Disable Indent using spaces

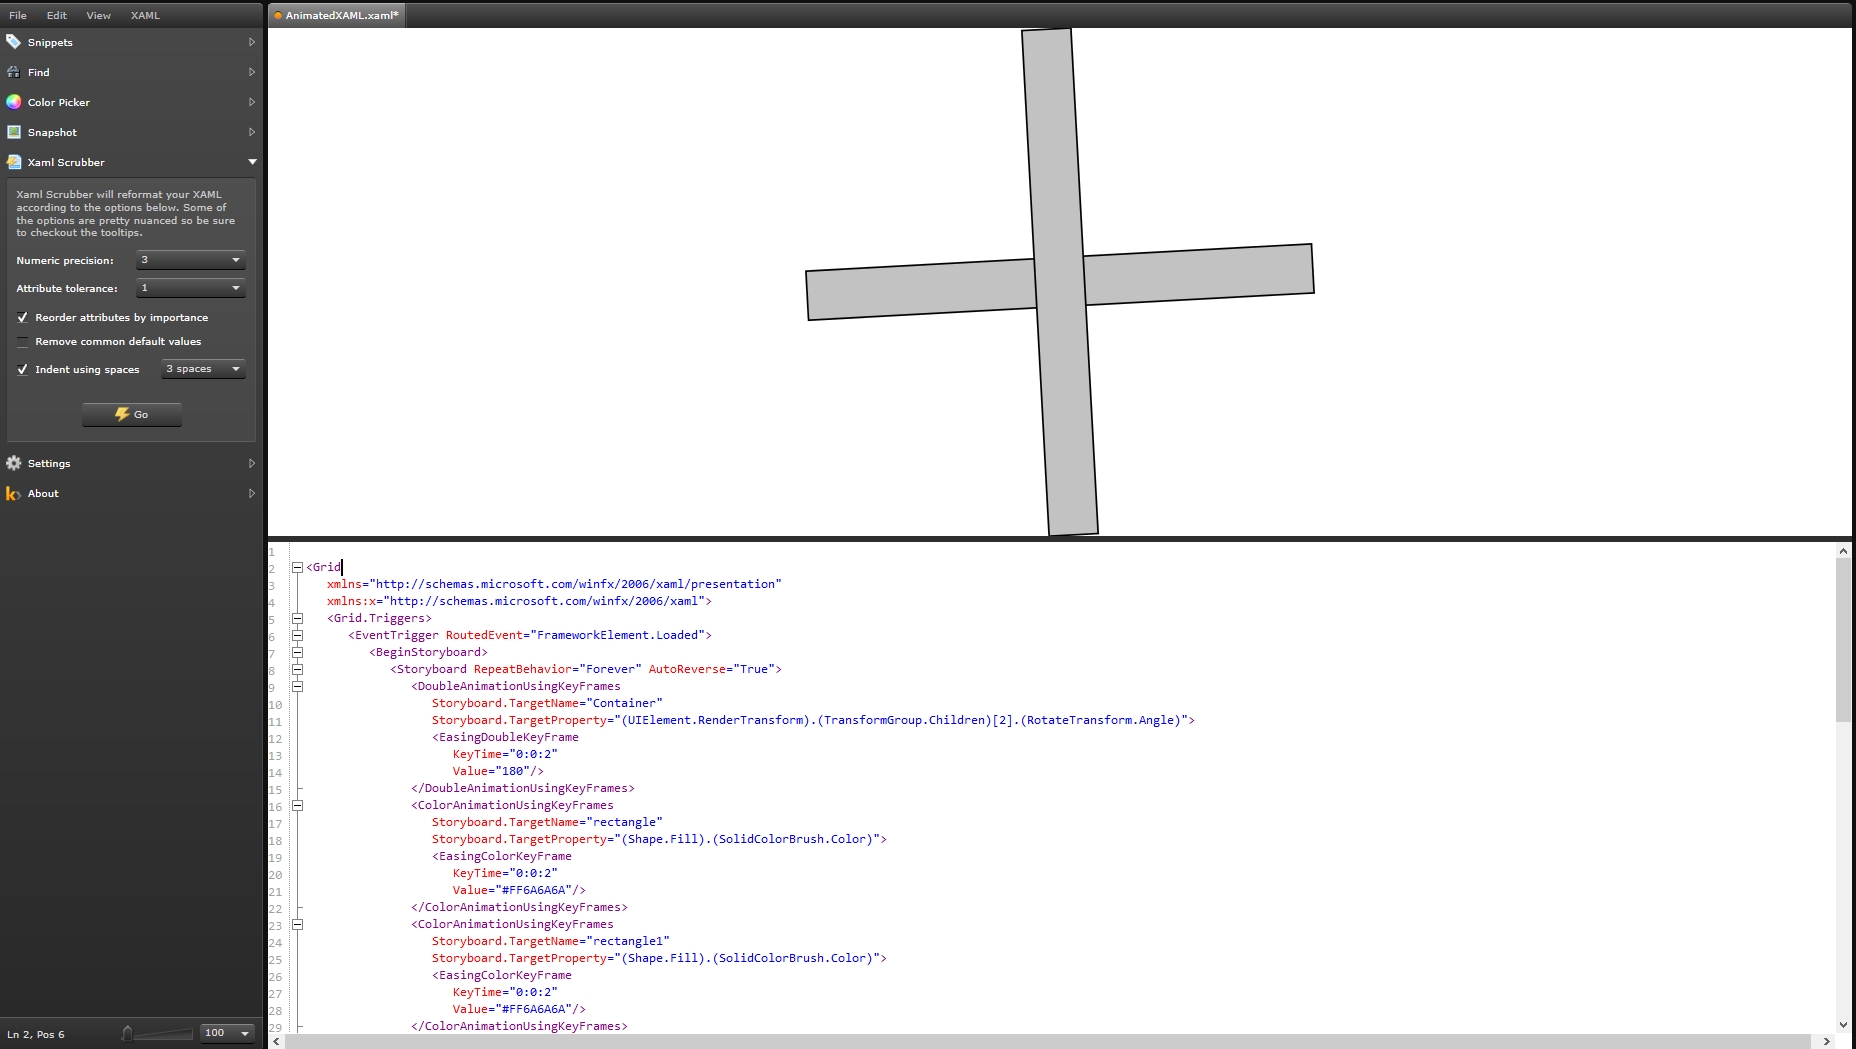coord(22,369)
